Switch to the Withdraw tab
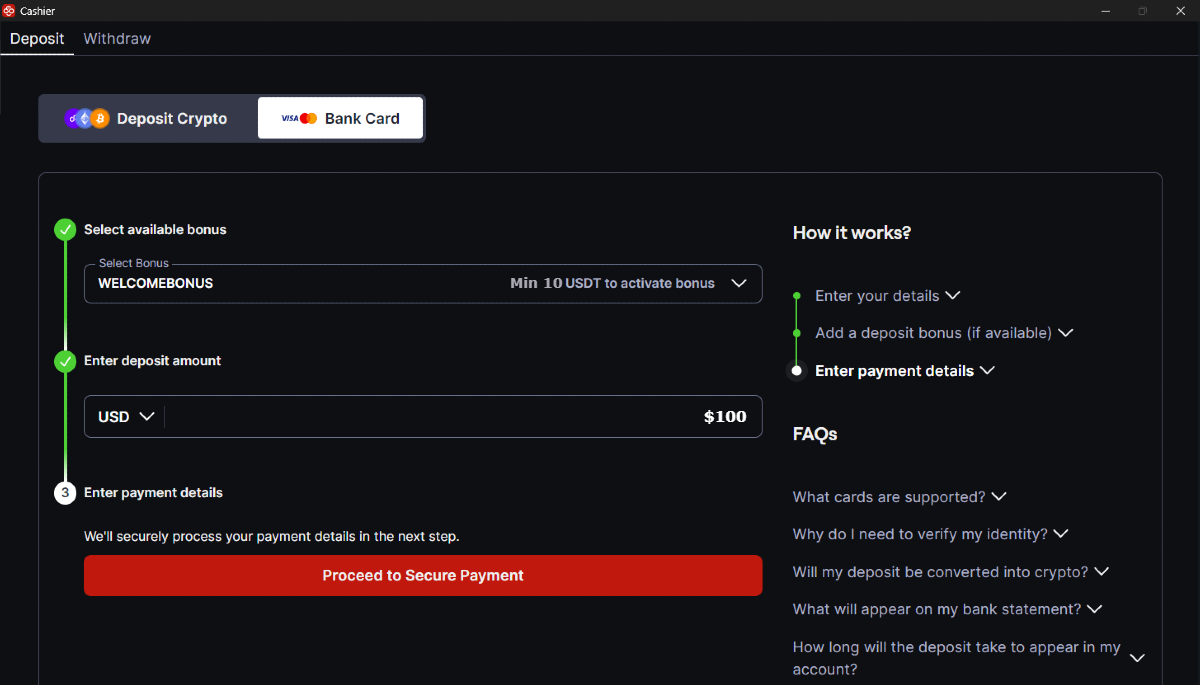 [117, 39]
